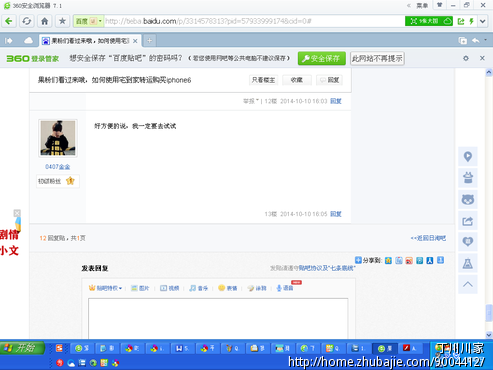
Task: Click the tab windows icon in tab bar
Action: (x=463, y=41)
